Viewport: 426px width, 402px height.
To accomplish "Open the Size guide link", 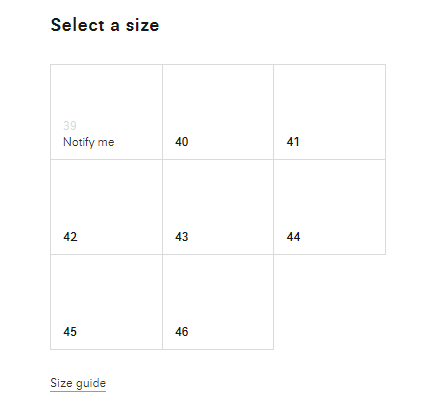I will click(x=78, y=383).
